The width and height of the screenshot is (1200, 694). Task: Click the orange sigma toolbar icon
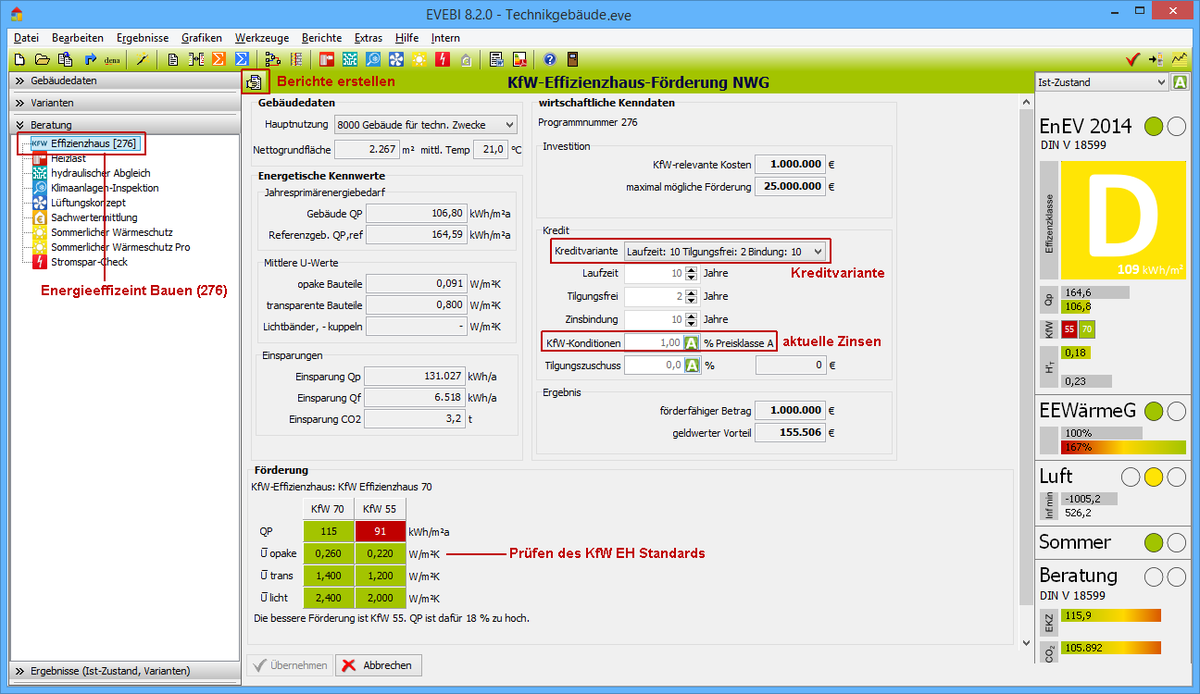[217, 59]
